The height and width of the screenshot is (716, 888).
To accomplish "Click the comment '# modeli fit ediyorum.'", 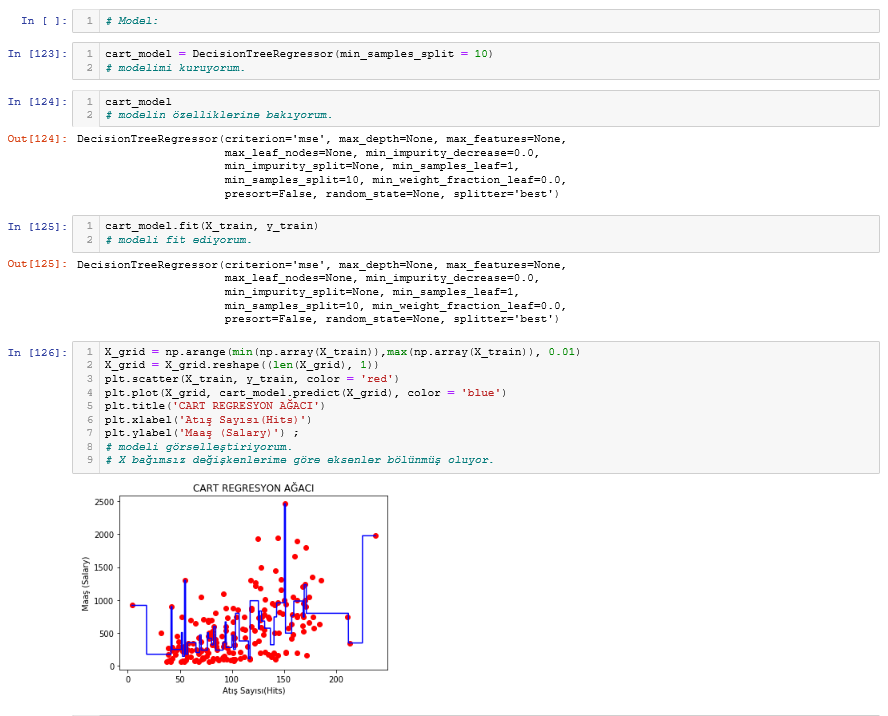I will pyautogui.click(x=178, y=240).
